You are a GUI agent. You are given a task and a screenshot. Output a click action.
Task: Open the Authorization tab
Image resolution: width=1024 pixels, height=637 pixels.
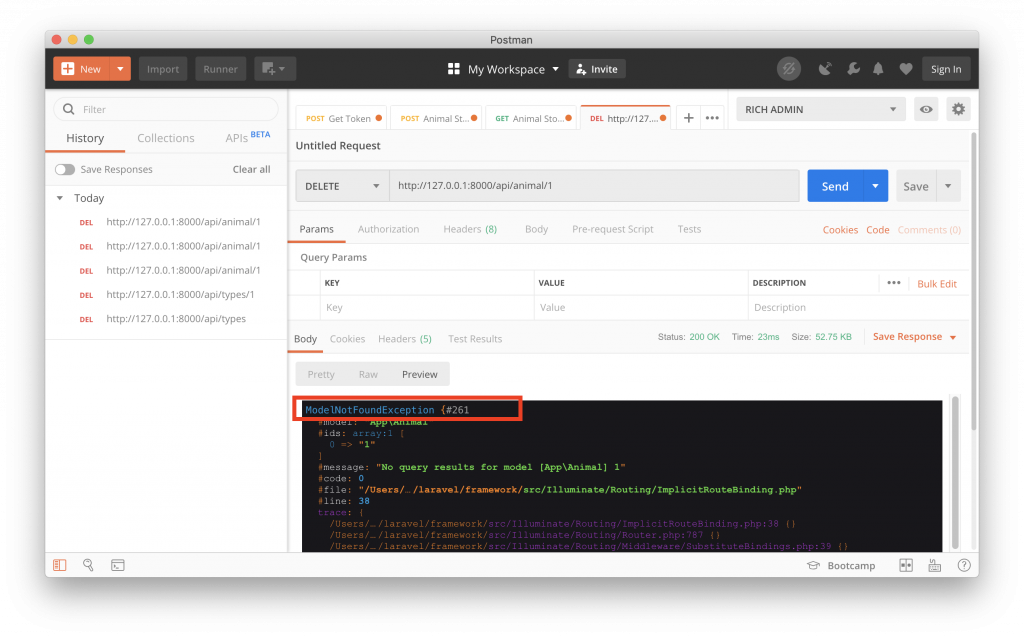coord(389,229)
